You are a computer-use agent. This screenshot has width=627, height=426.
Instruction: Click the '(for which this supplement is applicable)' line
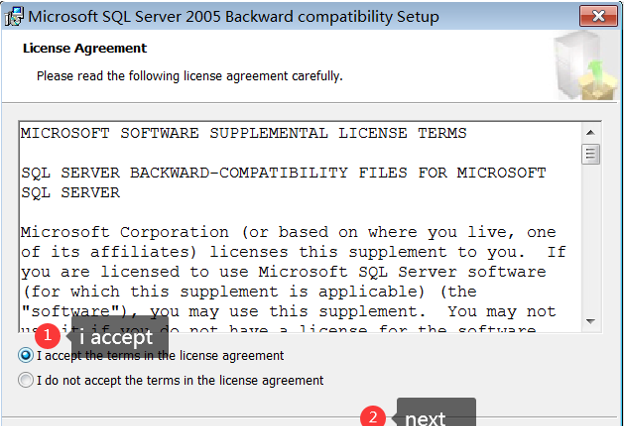(249, 292)
